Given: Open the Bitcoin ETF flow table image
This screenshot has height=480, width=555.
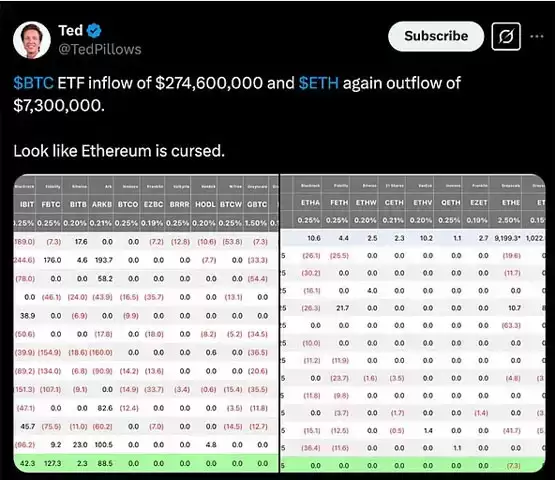Looking at the screenshot, I should tap(146, 324).
